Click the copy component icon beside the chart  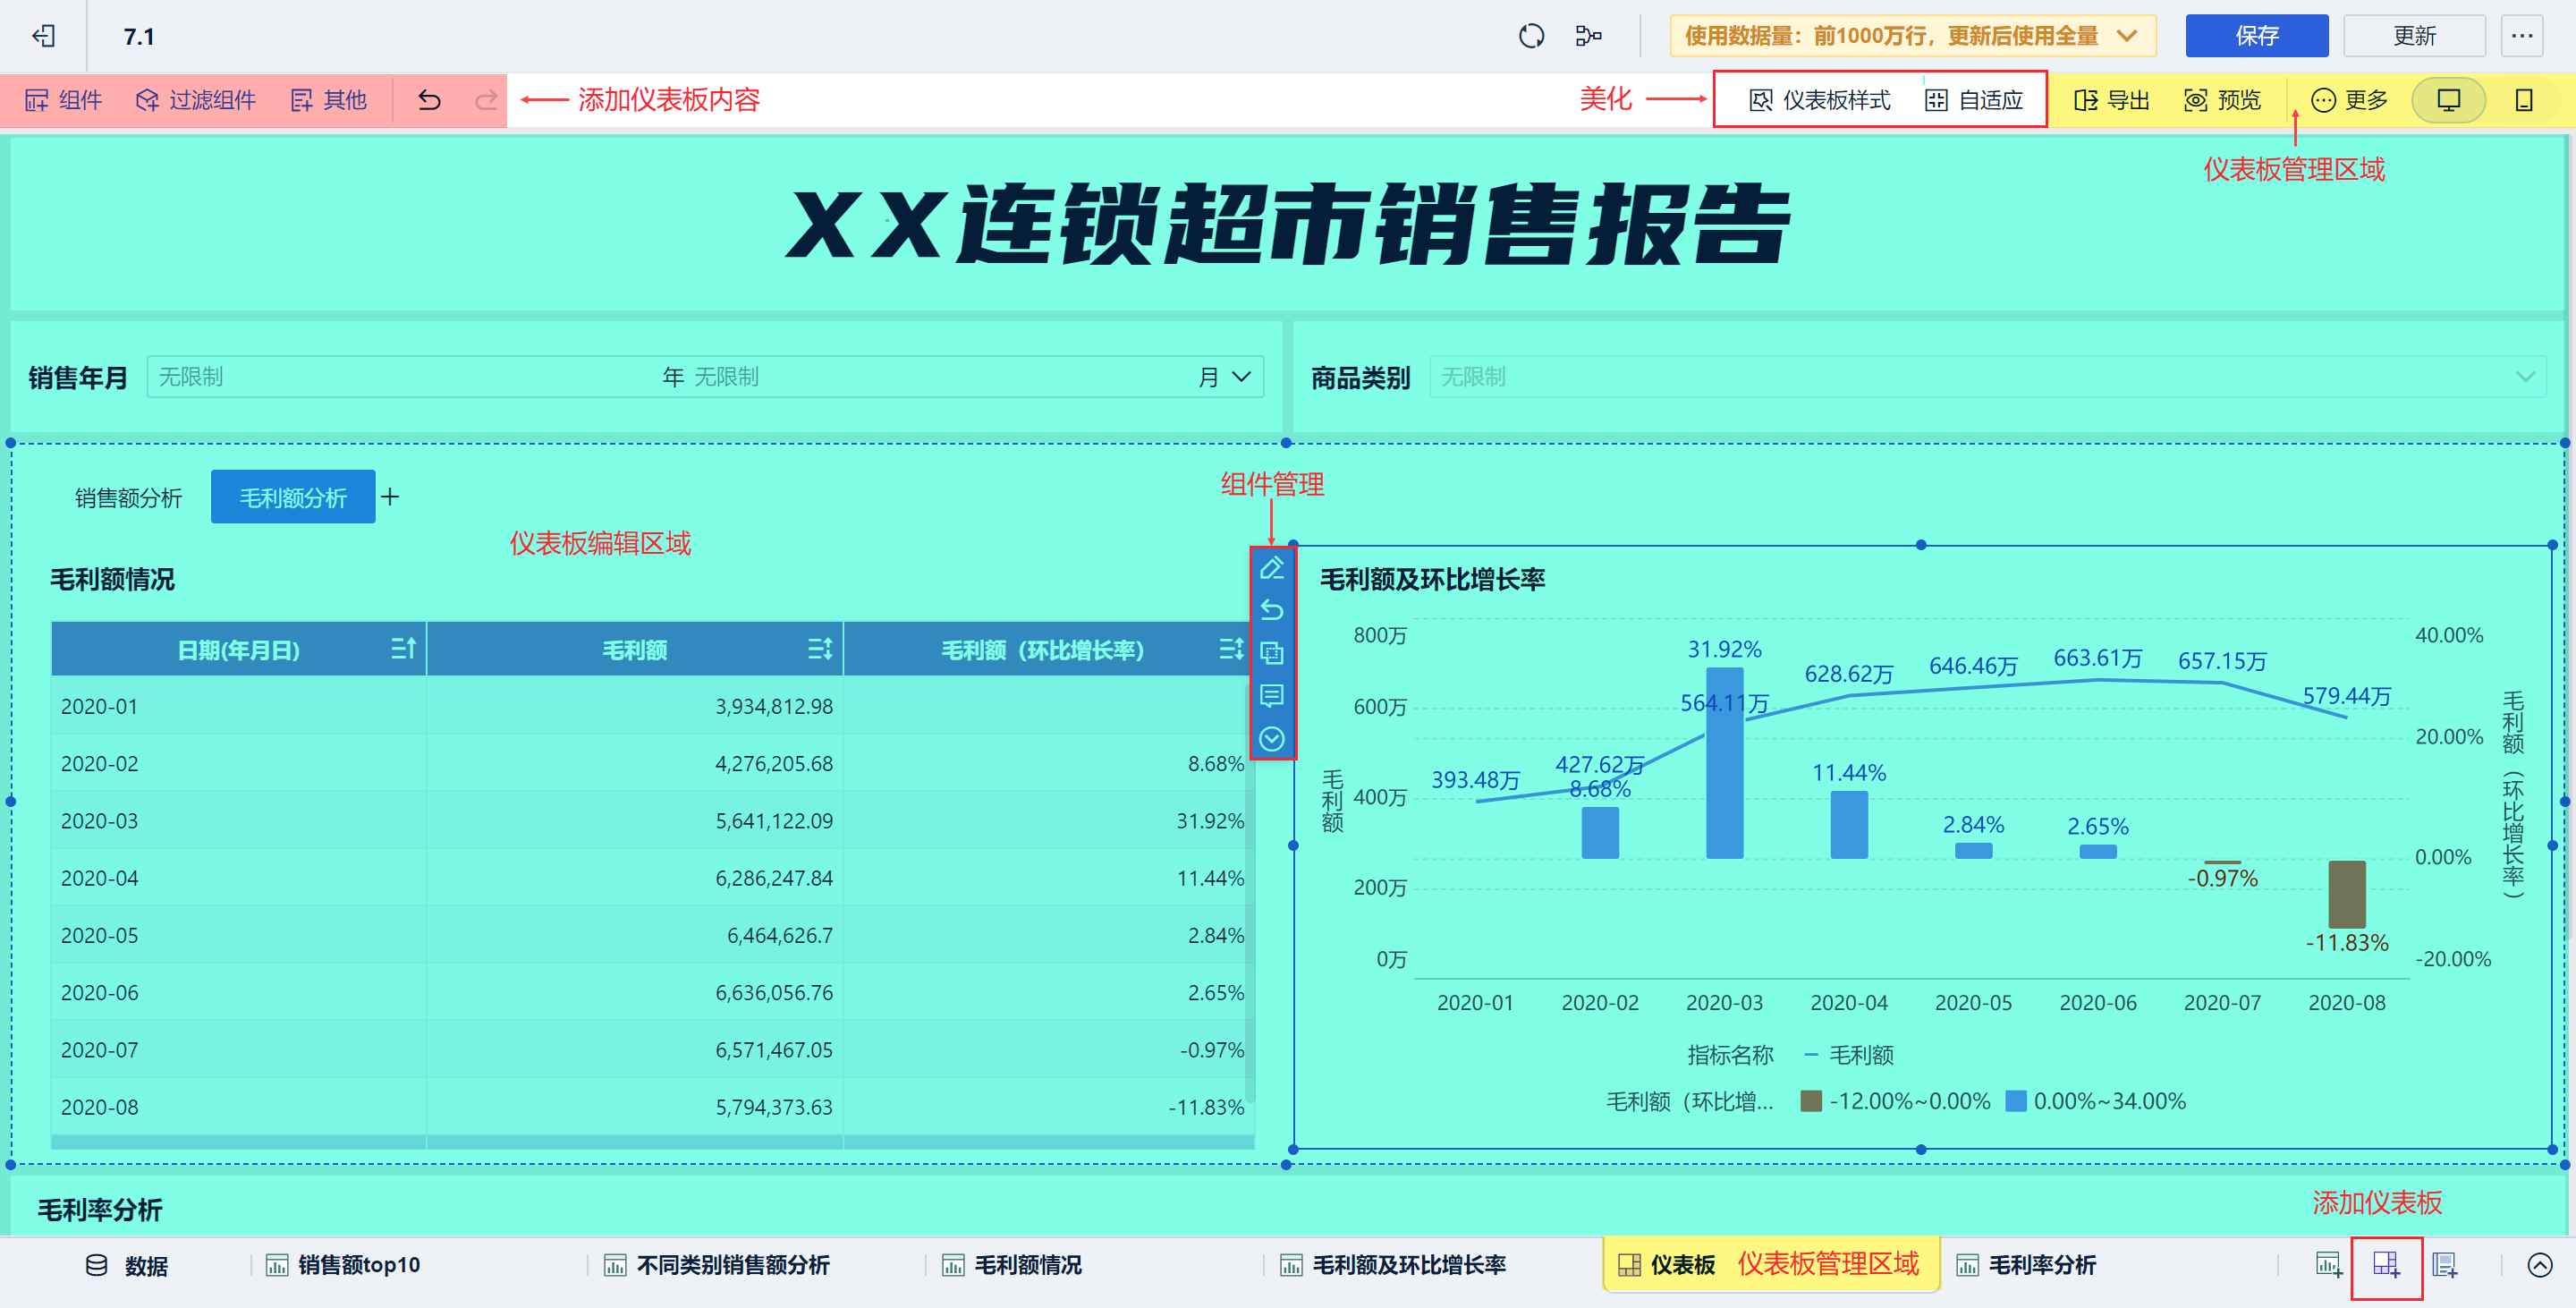(x=1271, y=653)
